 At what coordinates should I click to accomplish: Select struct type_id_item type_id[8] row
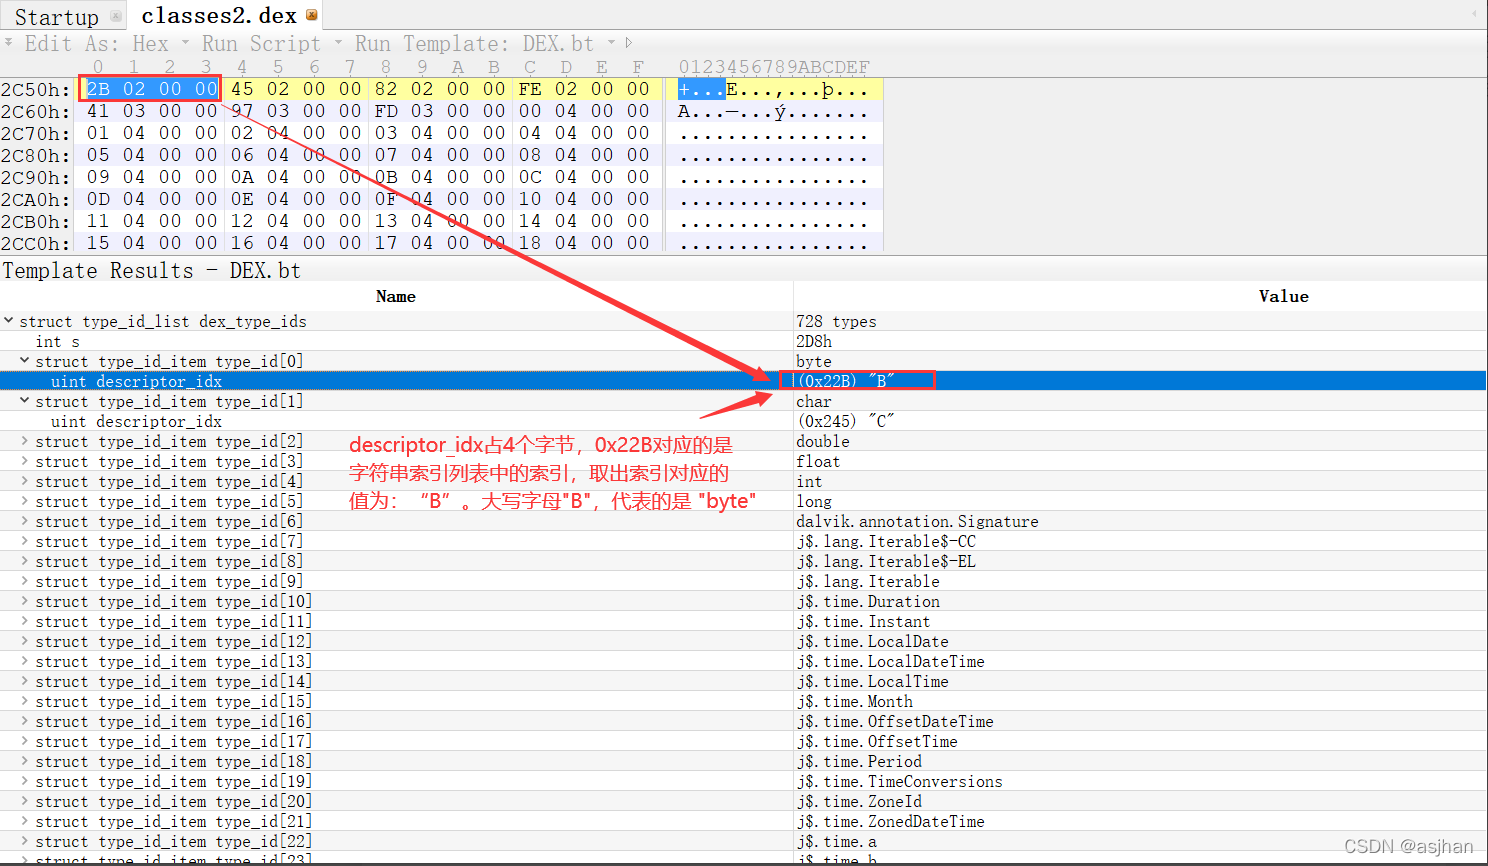pos(744,561)
